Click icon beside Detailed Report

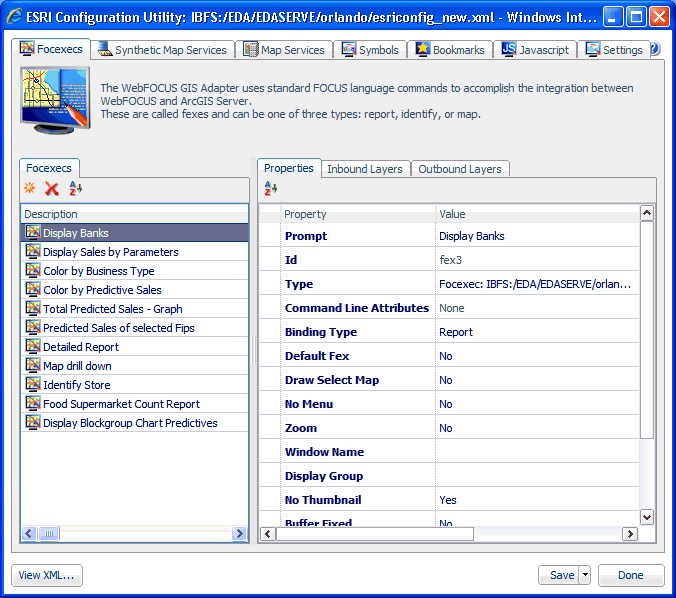(x=33, y=346)
